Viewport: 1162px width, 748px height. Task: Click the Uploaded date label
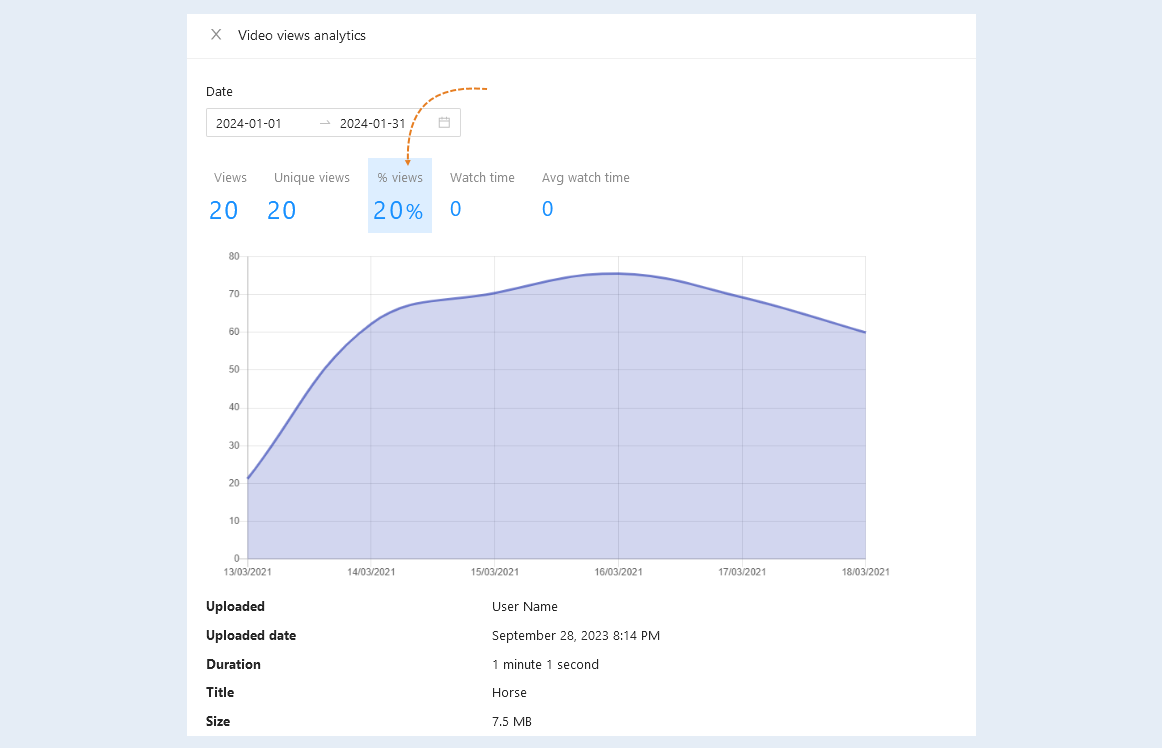click(x=251, y=635)
